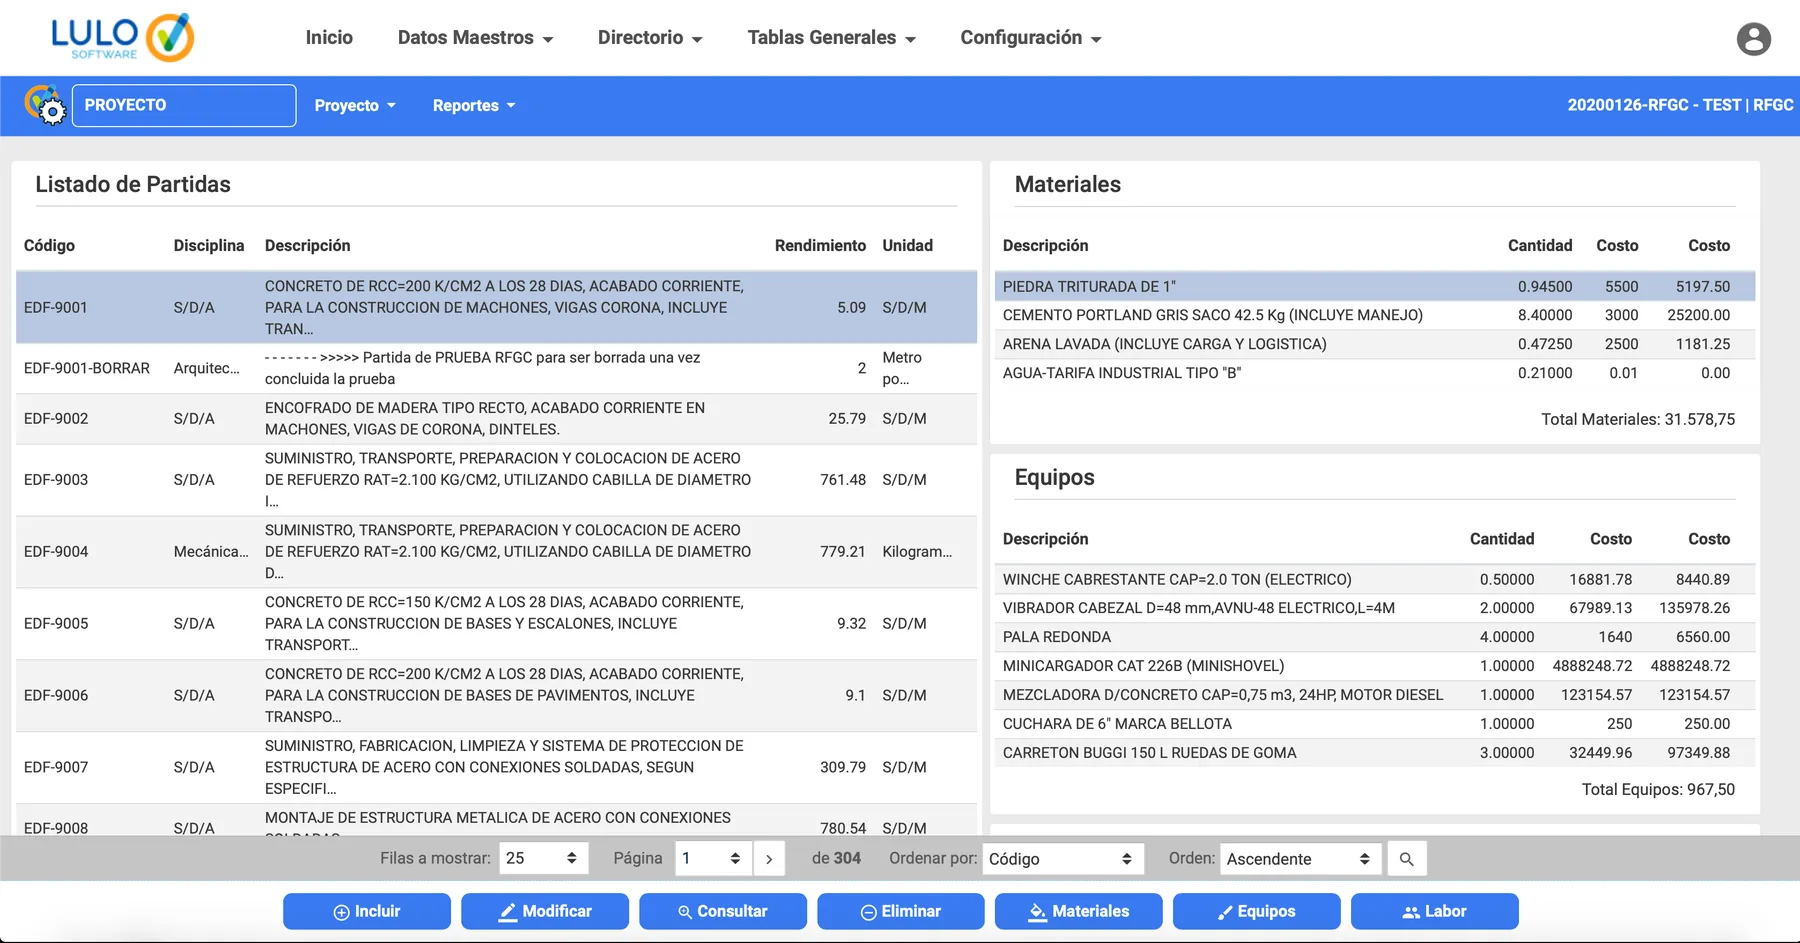Select the PALA REDONDA equipment row
Viewport: 1800px width, 943px height.
pyautogui.click(x=1375, y=638)
